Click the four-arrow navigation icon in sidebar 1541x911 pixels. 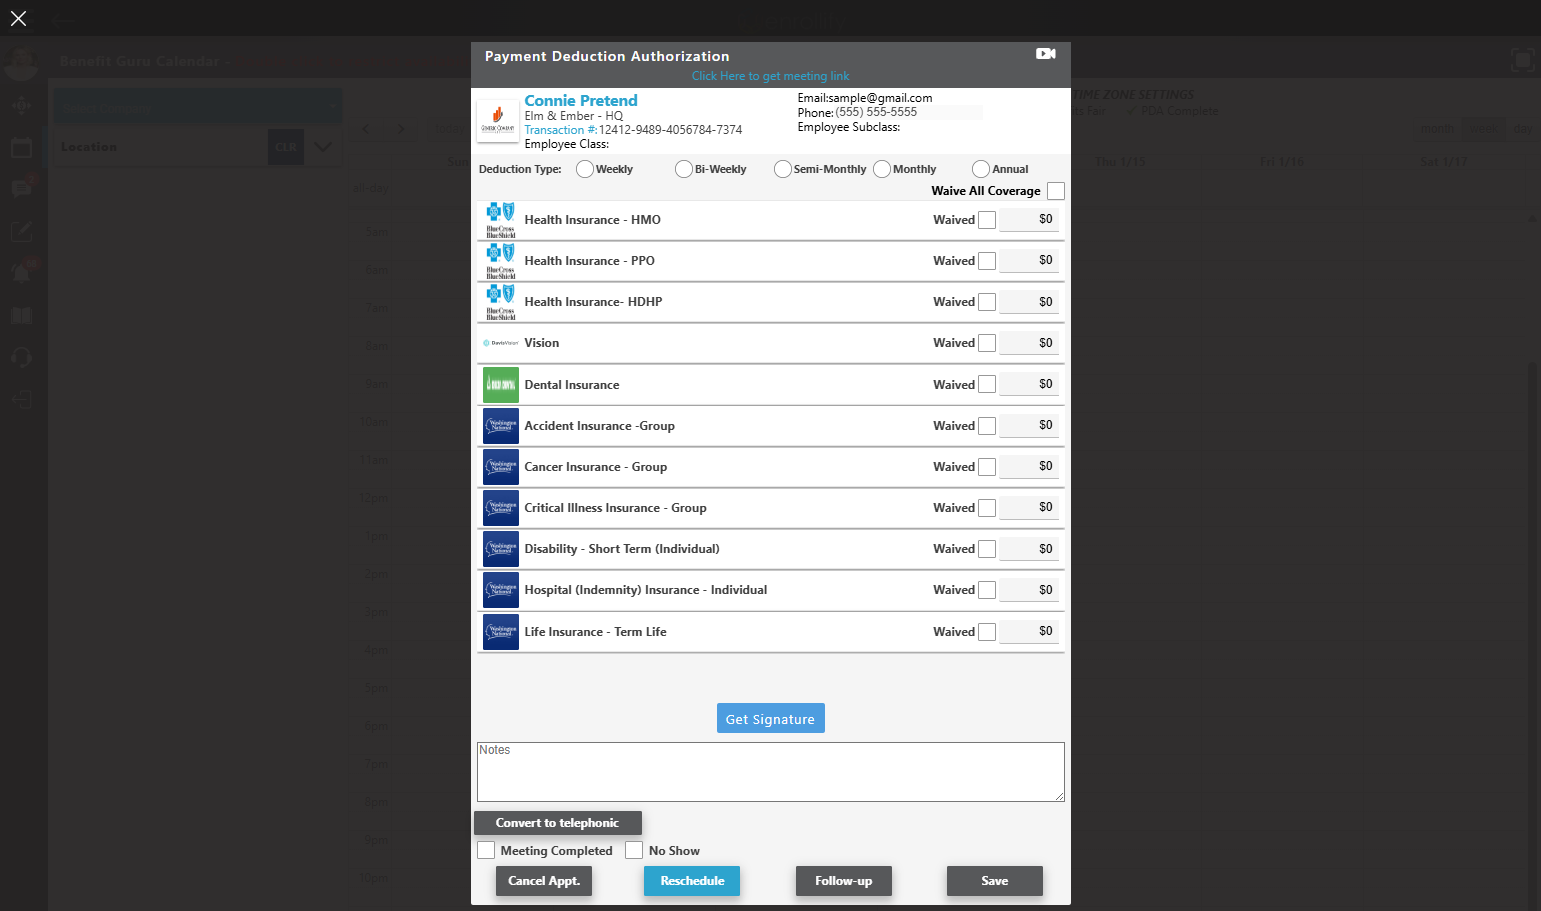pyautogui.click(x=21, y=105)
